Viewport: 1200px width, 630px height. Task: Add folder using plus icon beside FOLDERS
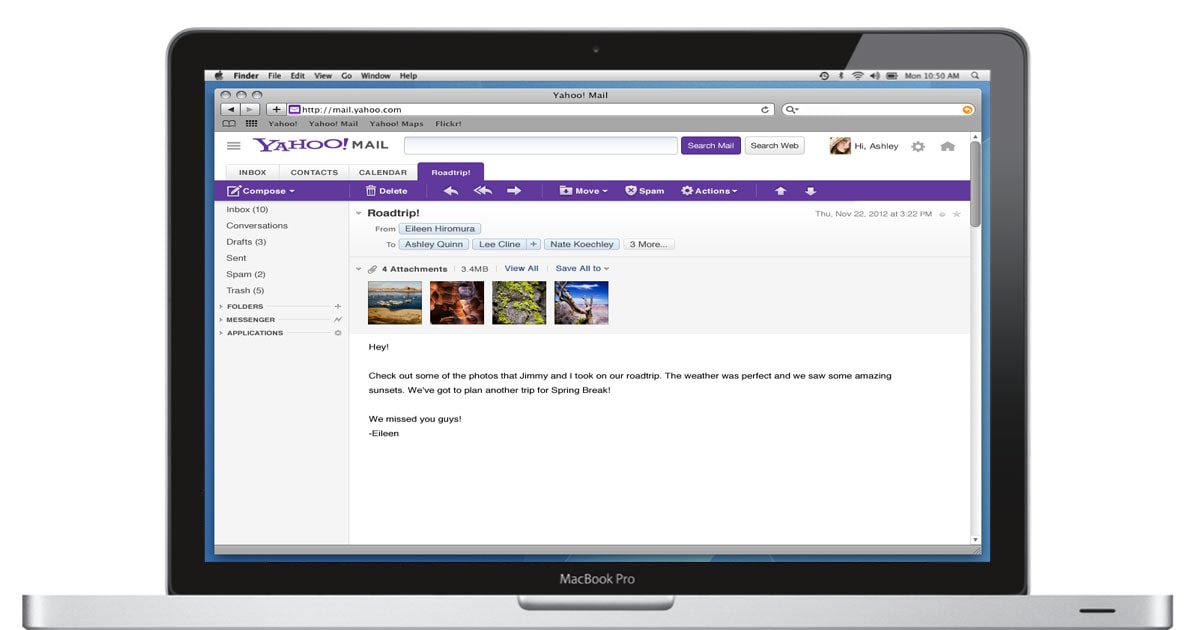(338, 306)
